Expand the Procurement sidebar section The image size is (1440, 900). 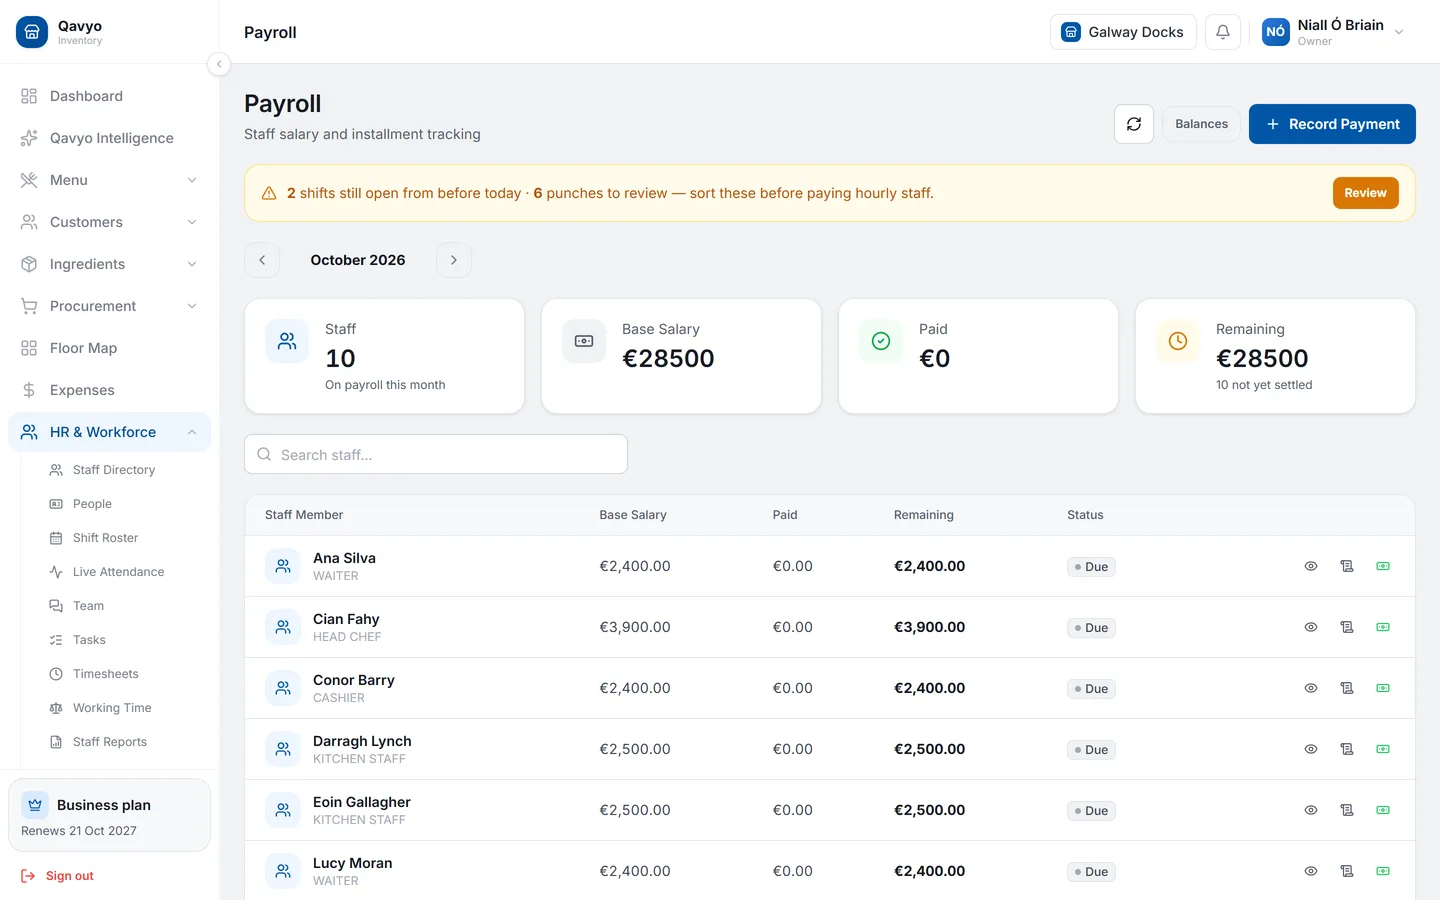[x=109, y=306]
